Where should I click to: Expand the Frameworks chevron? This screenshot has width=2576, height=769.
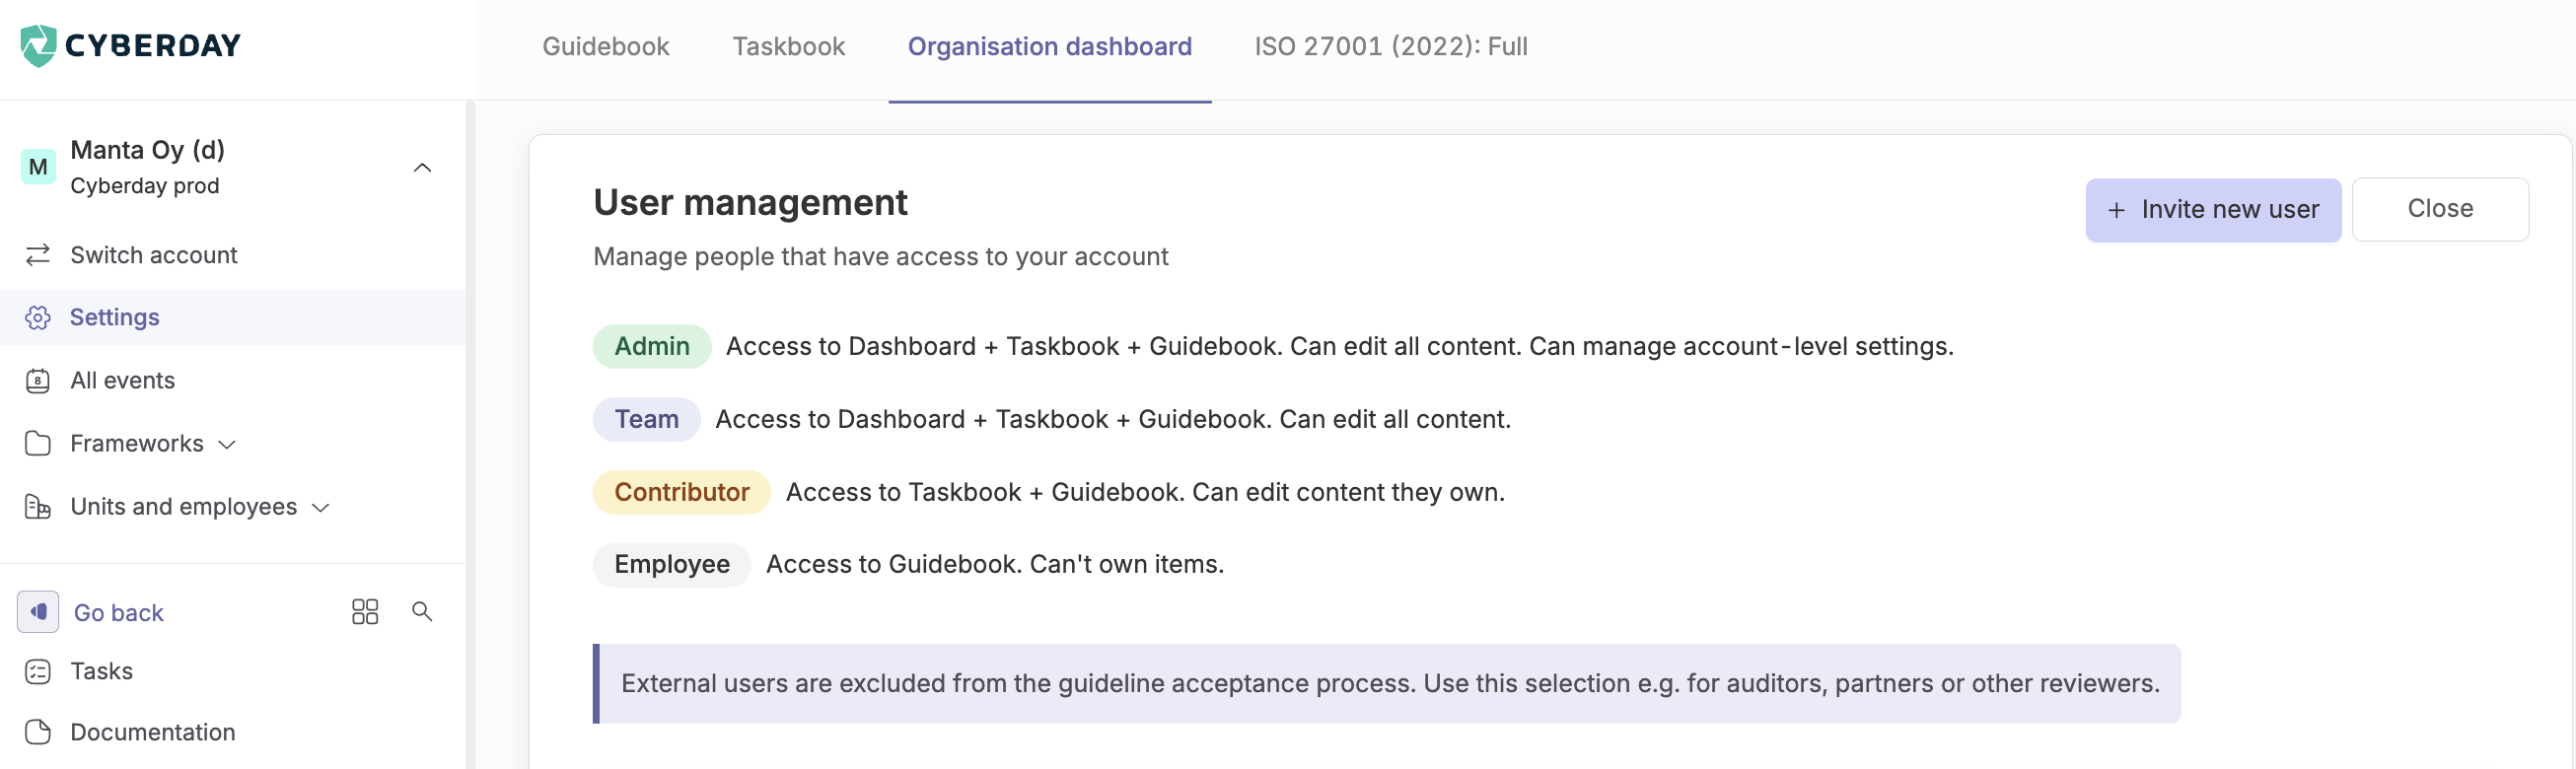click(x=227, y=444)
